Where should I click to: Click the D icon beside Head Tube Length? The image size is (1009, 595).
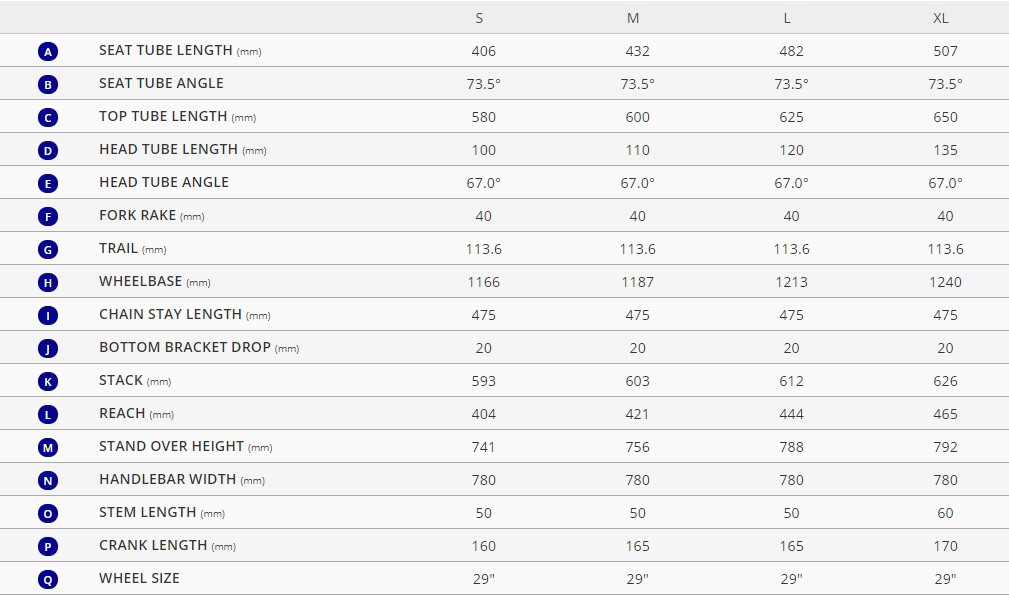pos(48,151)
